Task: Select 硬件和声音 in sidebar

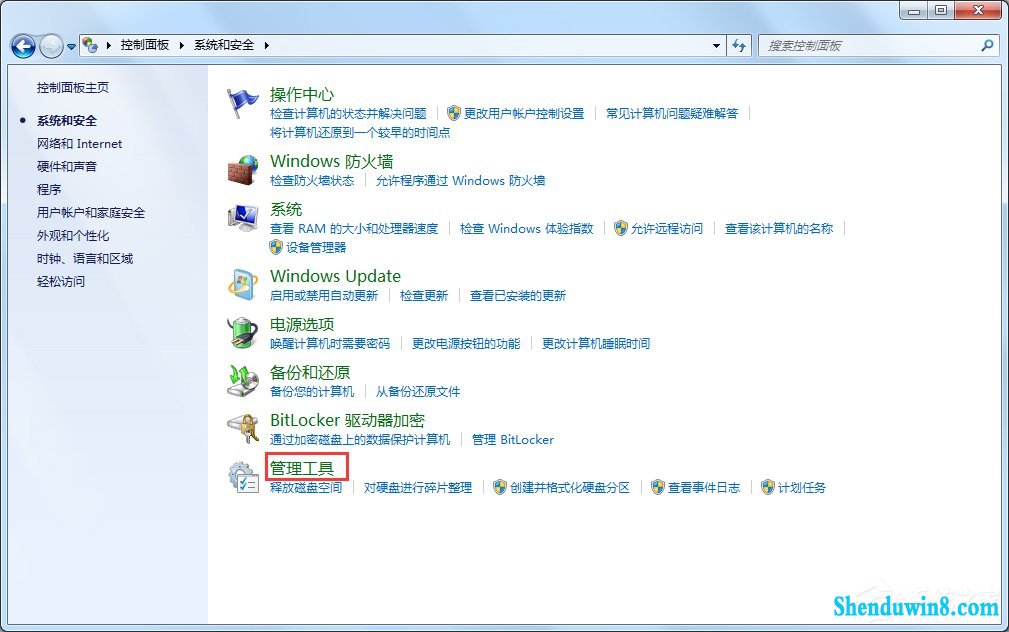Action: pos(67,167)
